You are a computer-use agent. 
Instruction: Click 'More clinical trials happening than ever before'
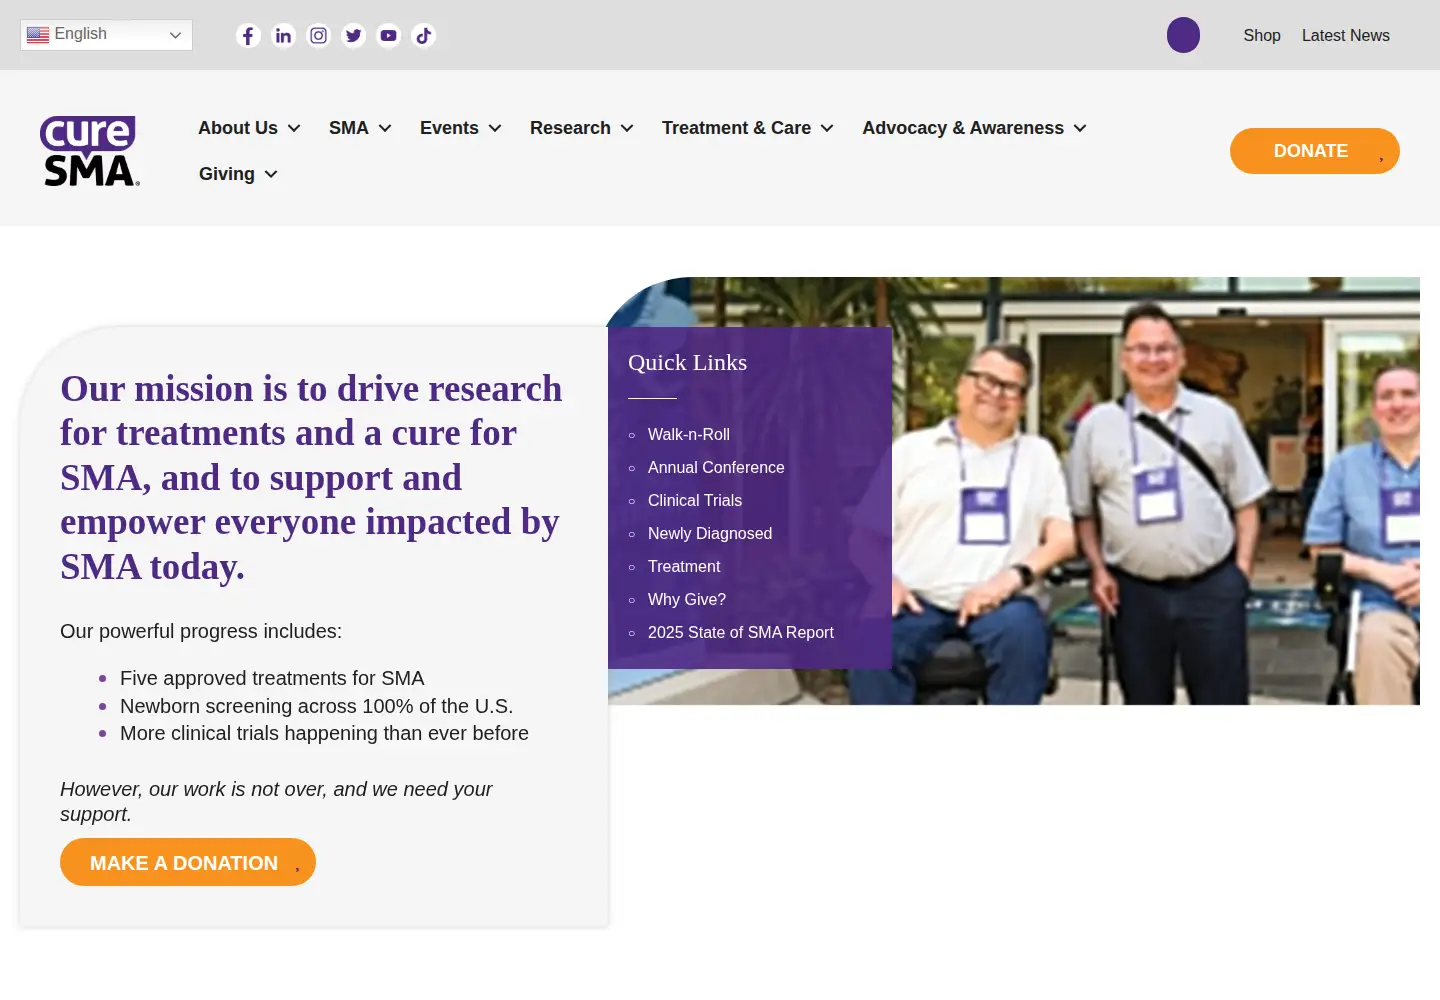(x=324, y=733)
